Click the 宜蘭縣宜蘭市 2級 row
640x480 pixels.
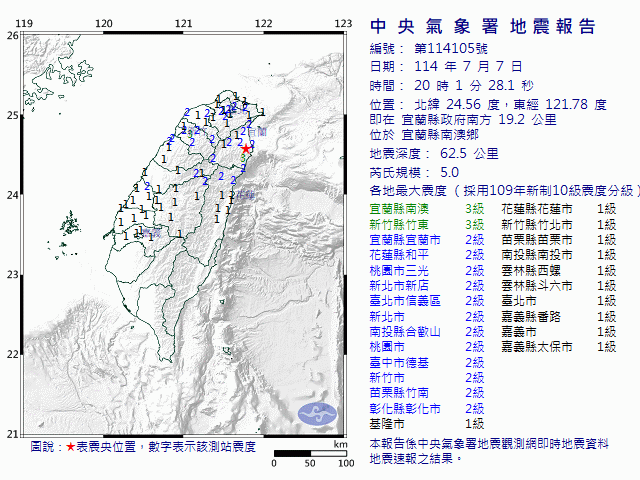[x=427, y=240]
